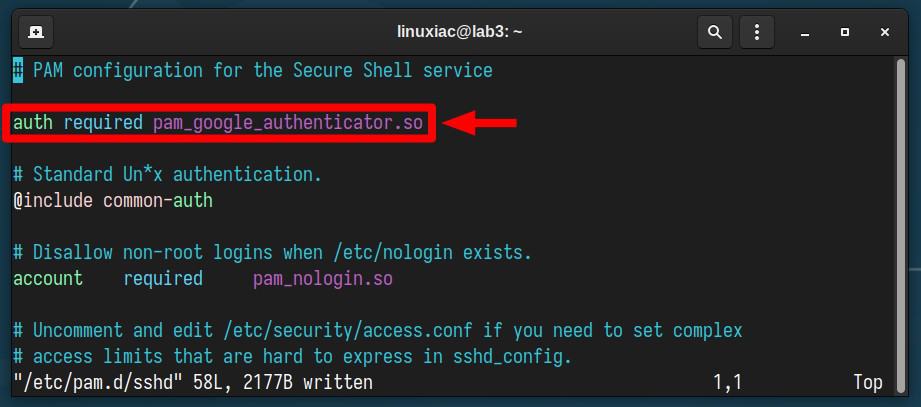Open the three-dot terminal menu
Screen dimensions: 921x407
click(757, 32)
